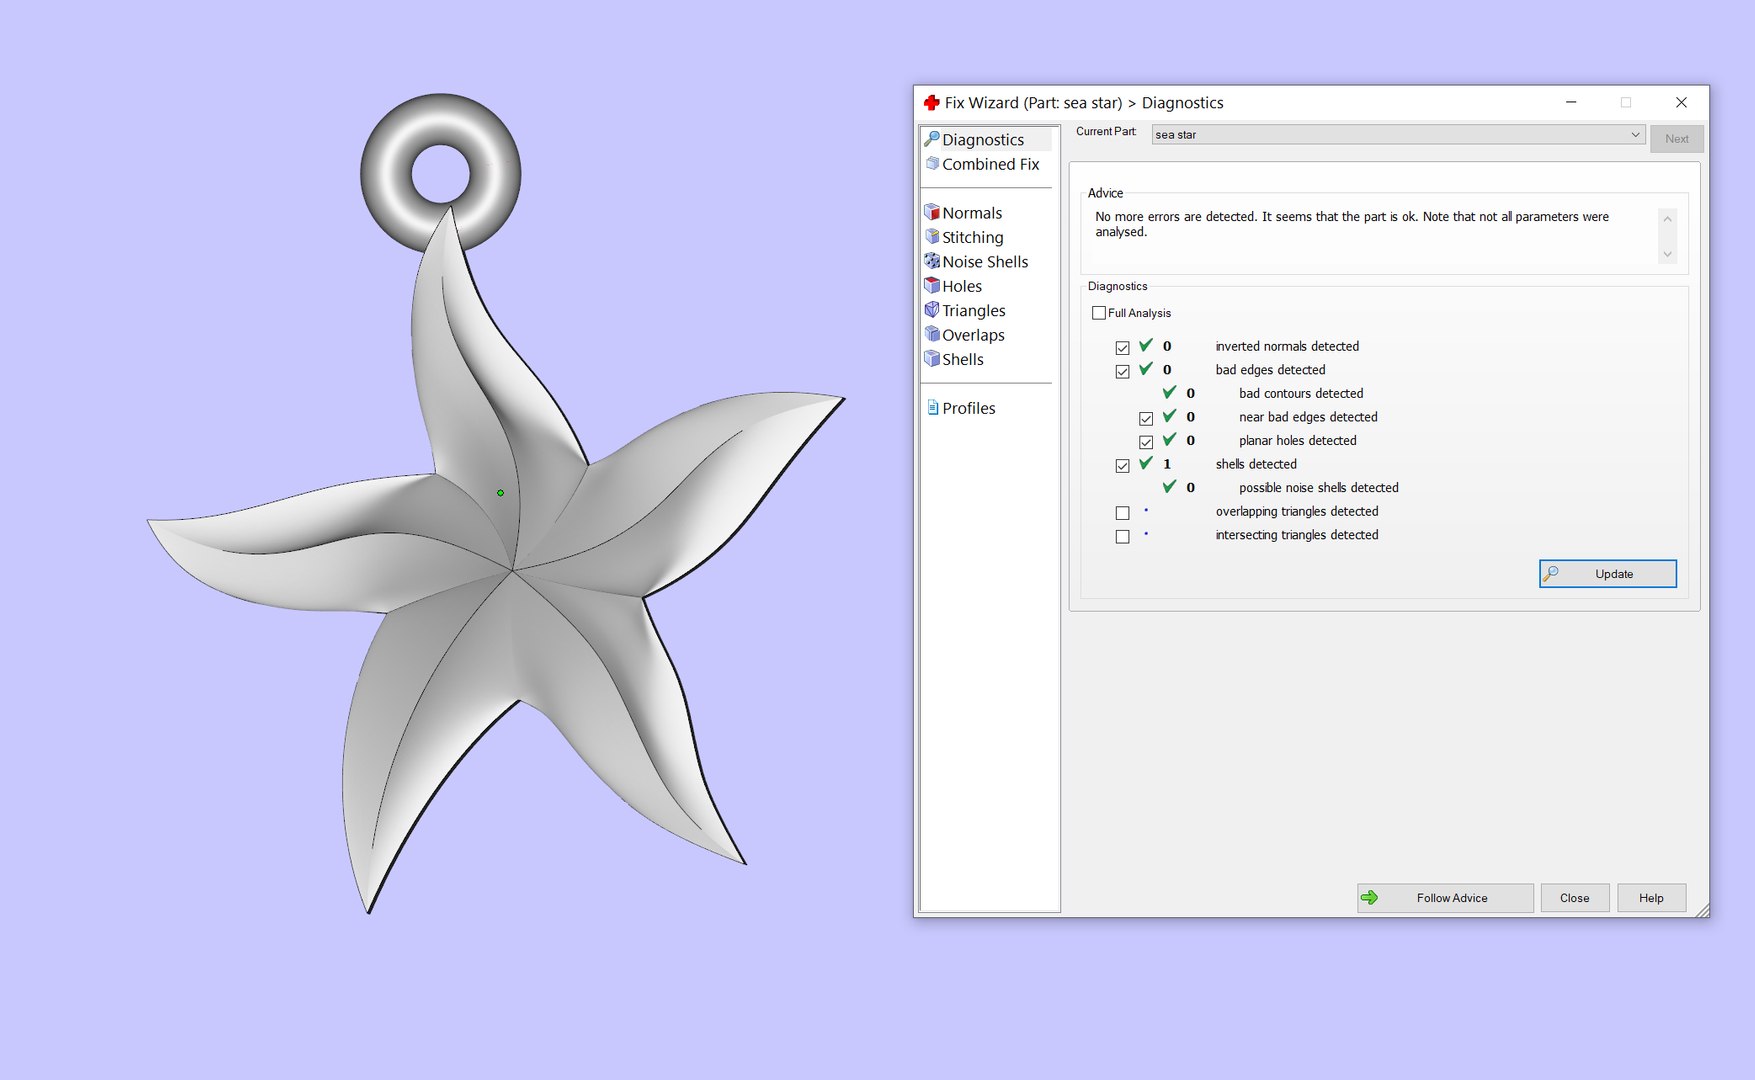The image size is (1755, 1080).
Task: Click the Fix Wizard red cross icon
Action: click(x=931, y=103)
